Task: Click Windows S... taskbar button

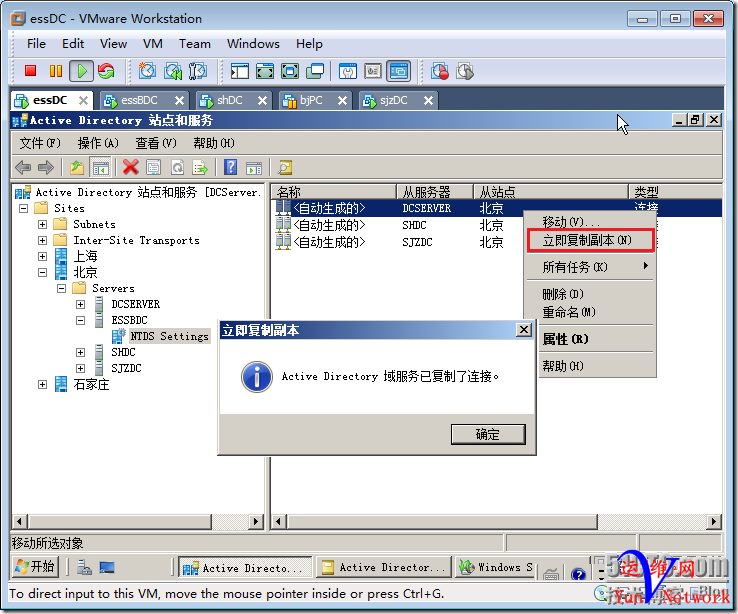Action: click(495, 567)
